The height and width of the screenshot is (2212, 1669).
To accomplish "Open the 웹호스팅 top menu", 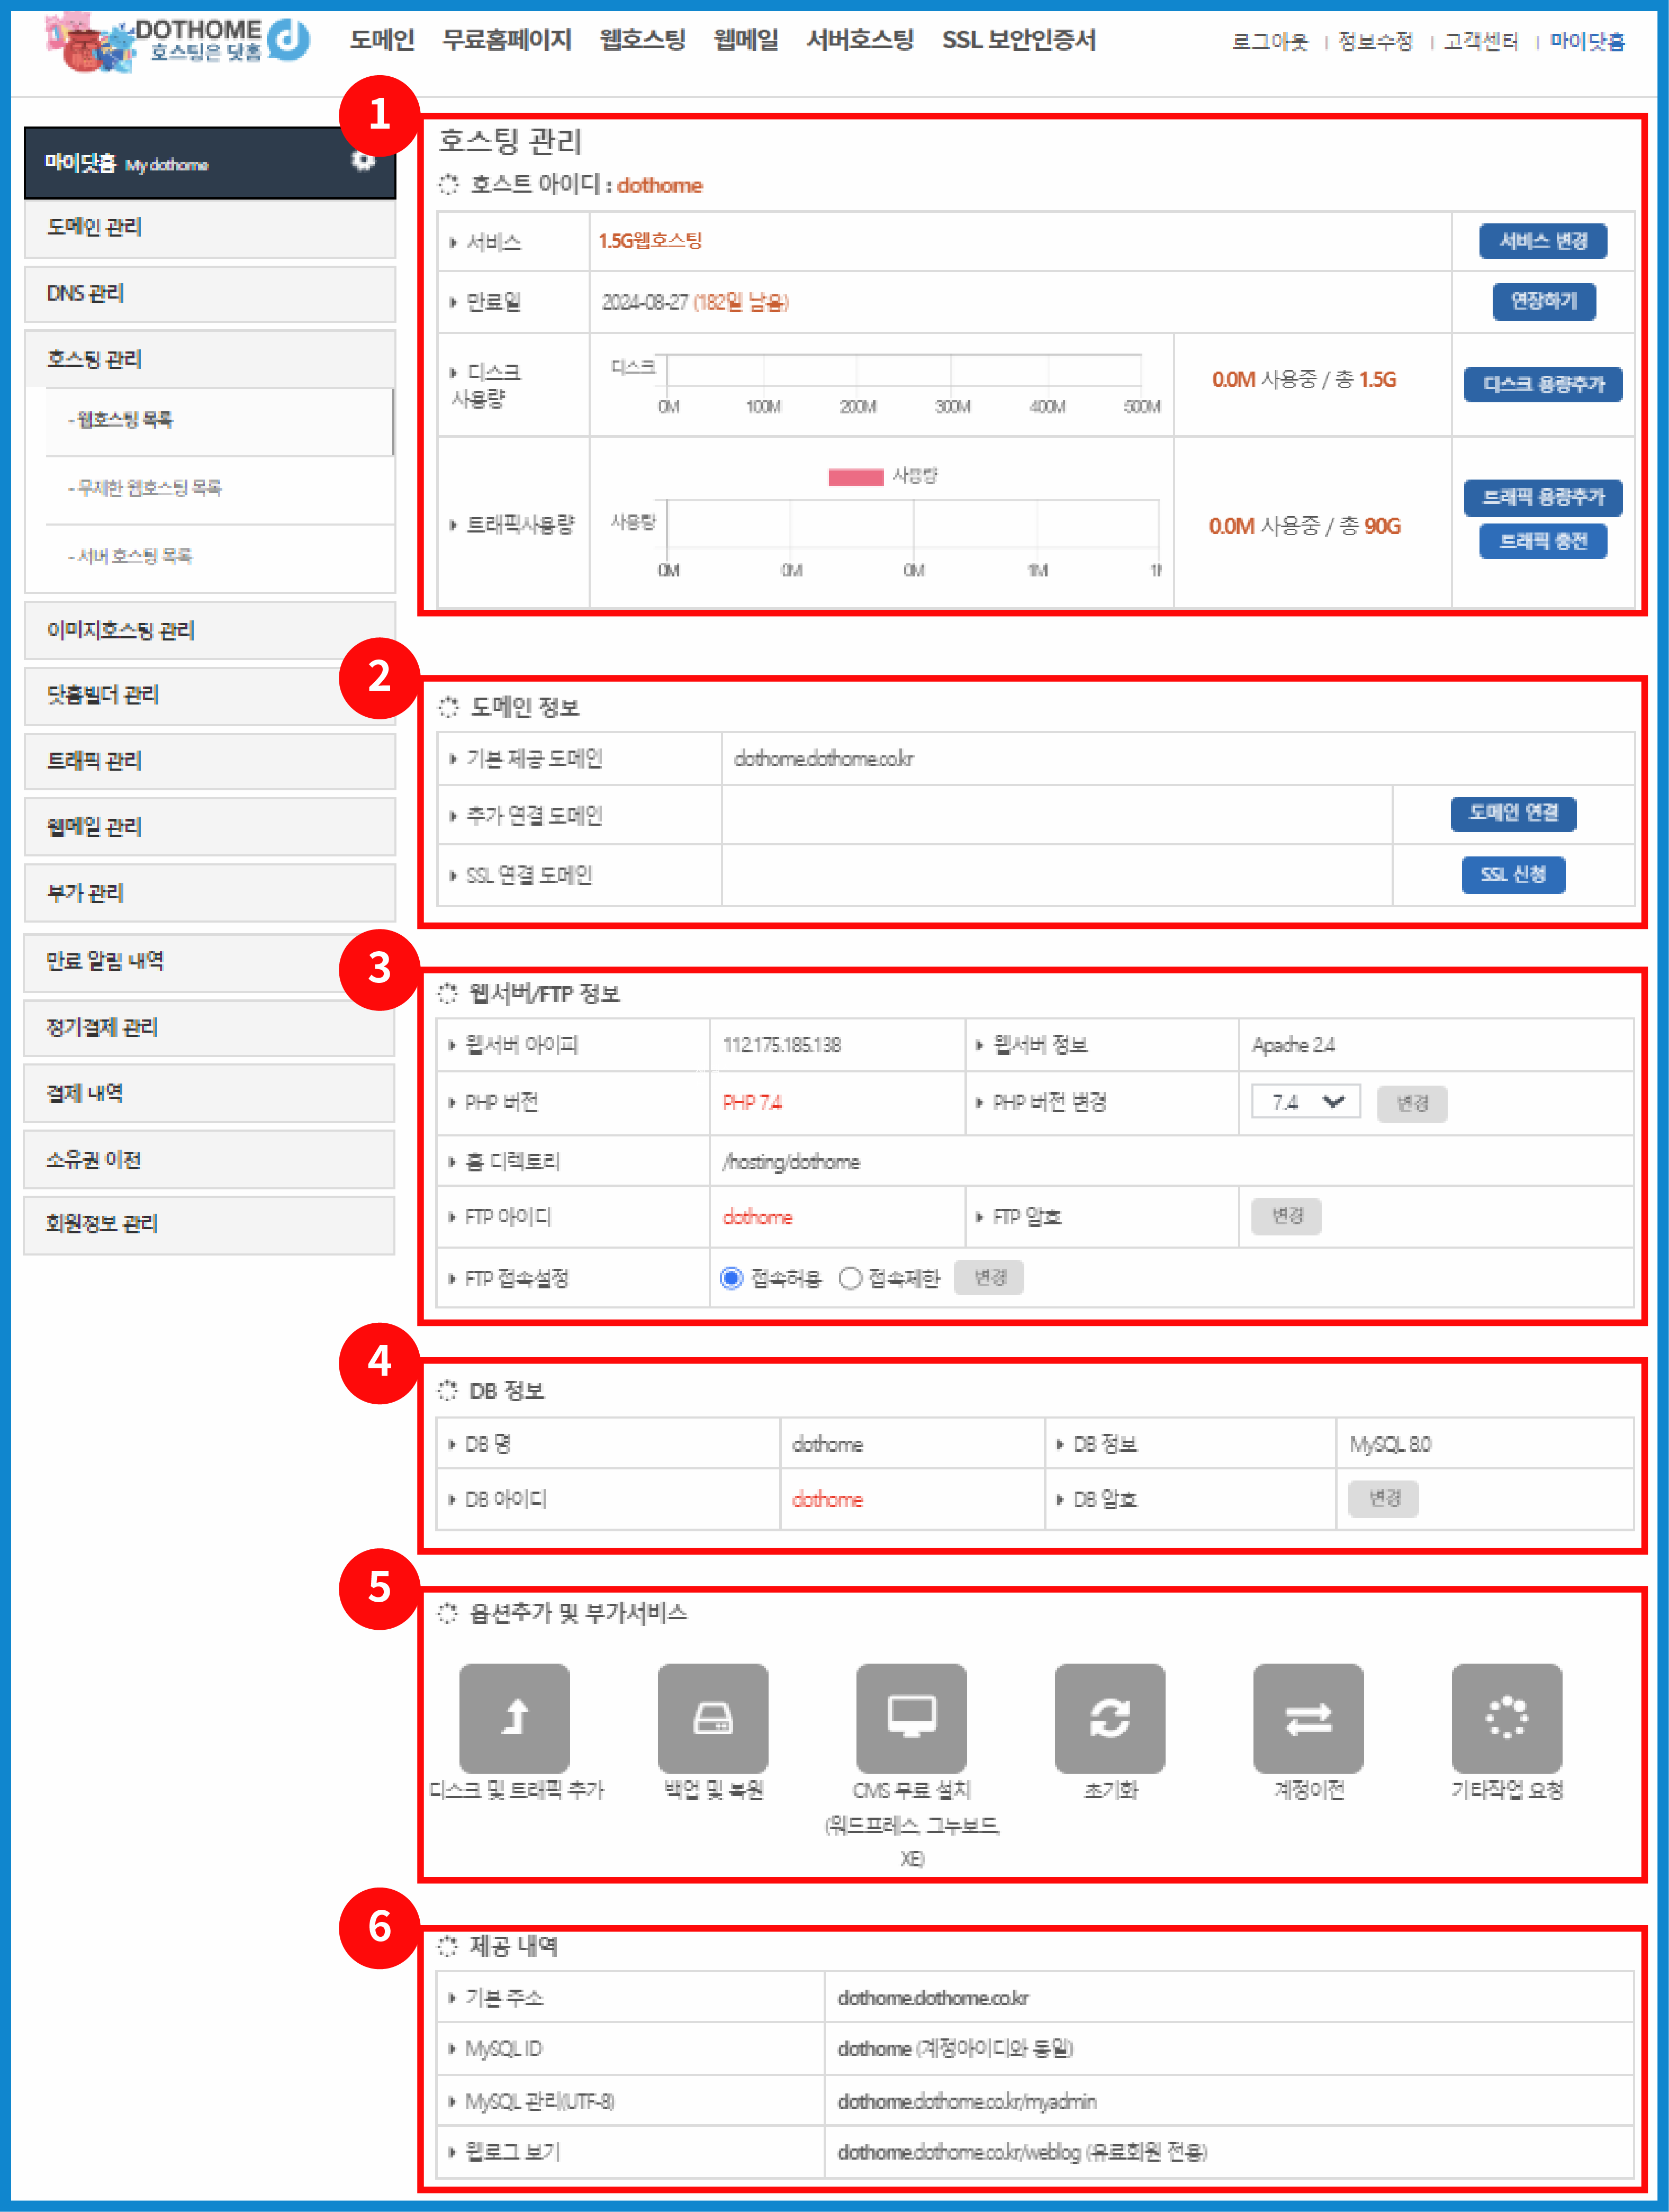I will [642, 40].
